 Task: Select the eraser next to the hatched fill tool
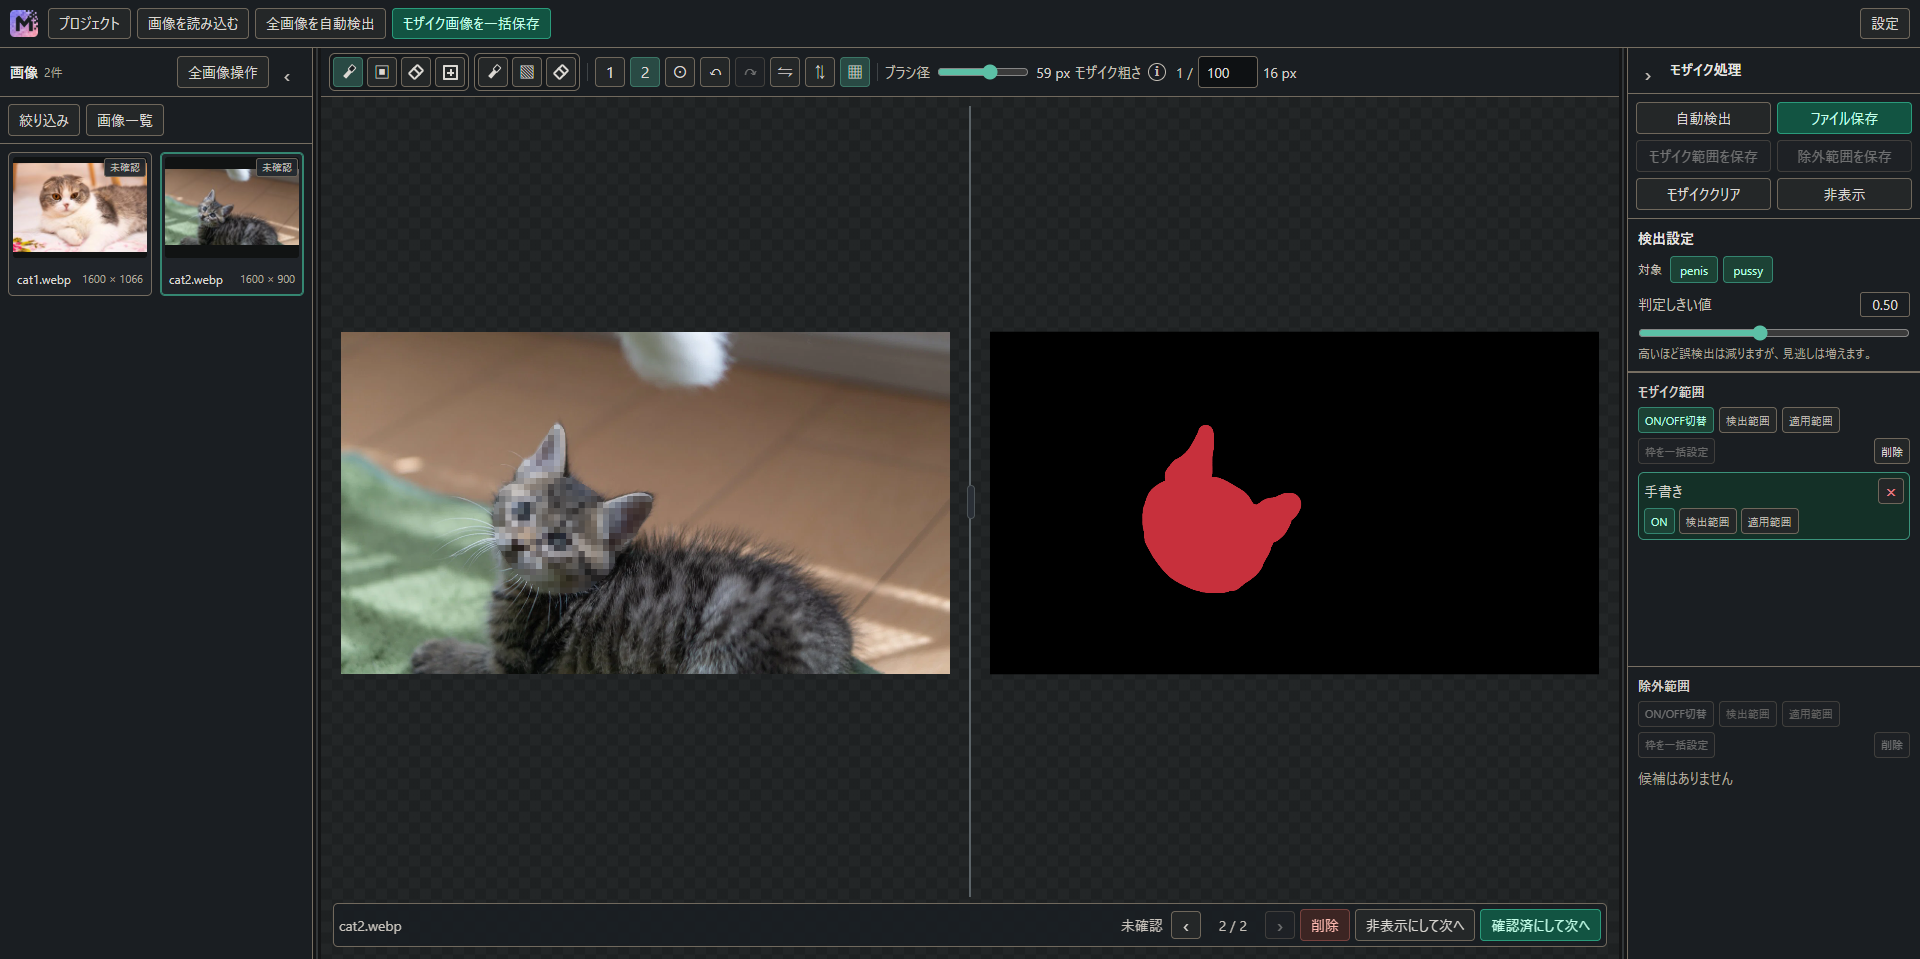pyautogui.click(x=561, y=72)
